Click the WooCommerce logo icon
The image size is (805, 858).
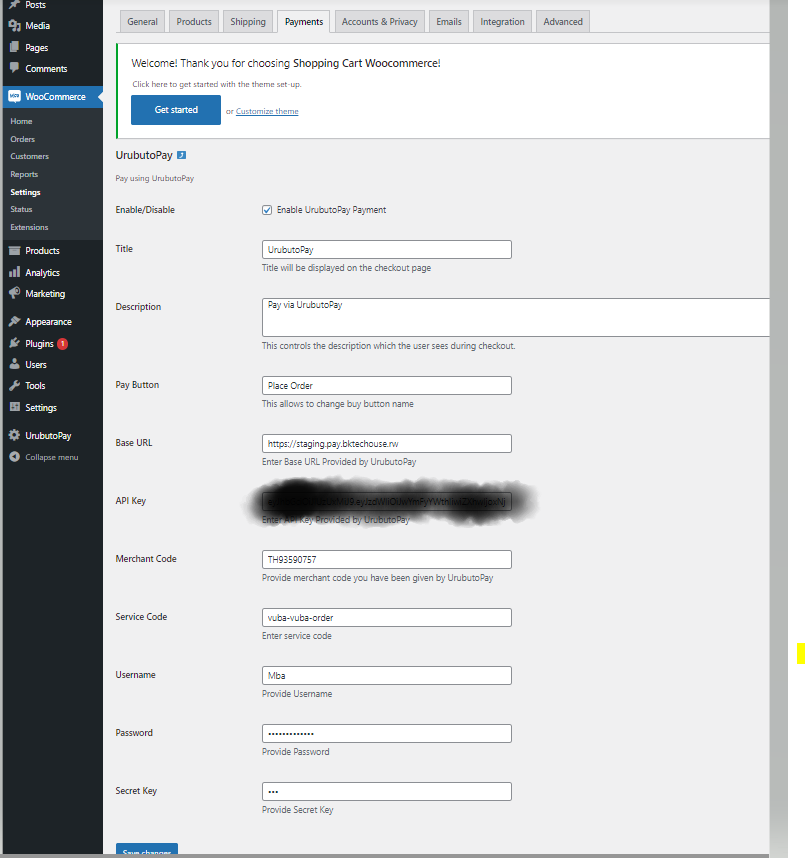pos(15,96)
